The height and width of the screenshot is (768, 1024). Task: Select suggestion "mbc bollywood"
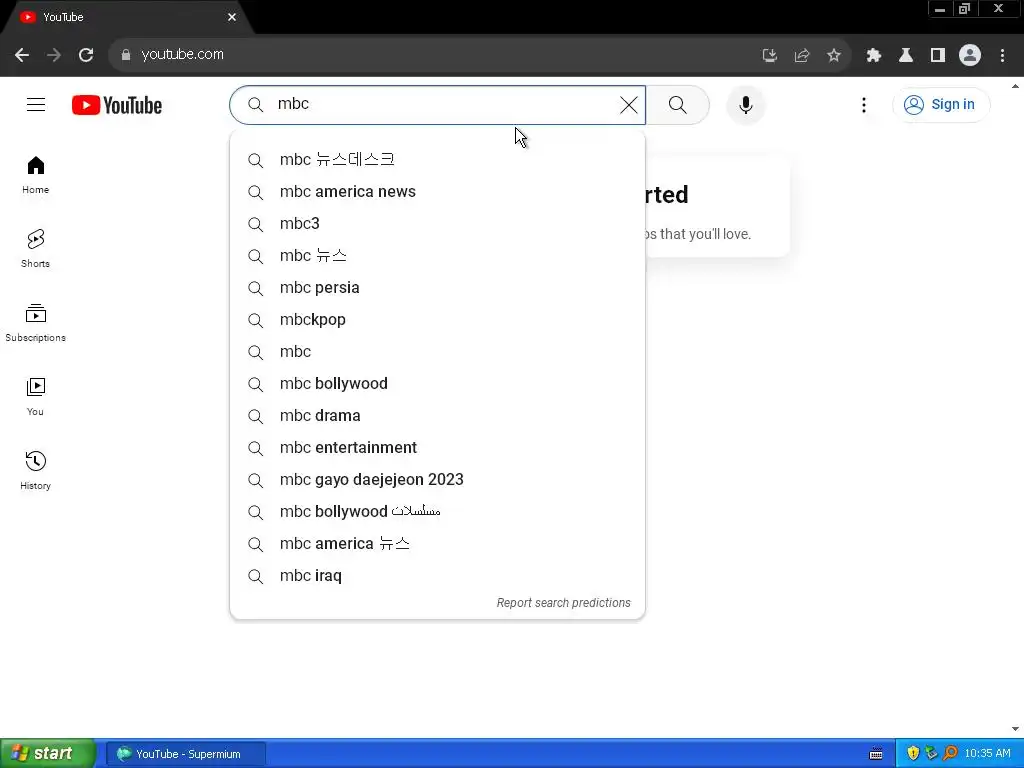[438, 384]
